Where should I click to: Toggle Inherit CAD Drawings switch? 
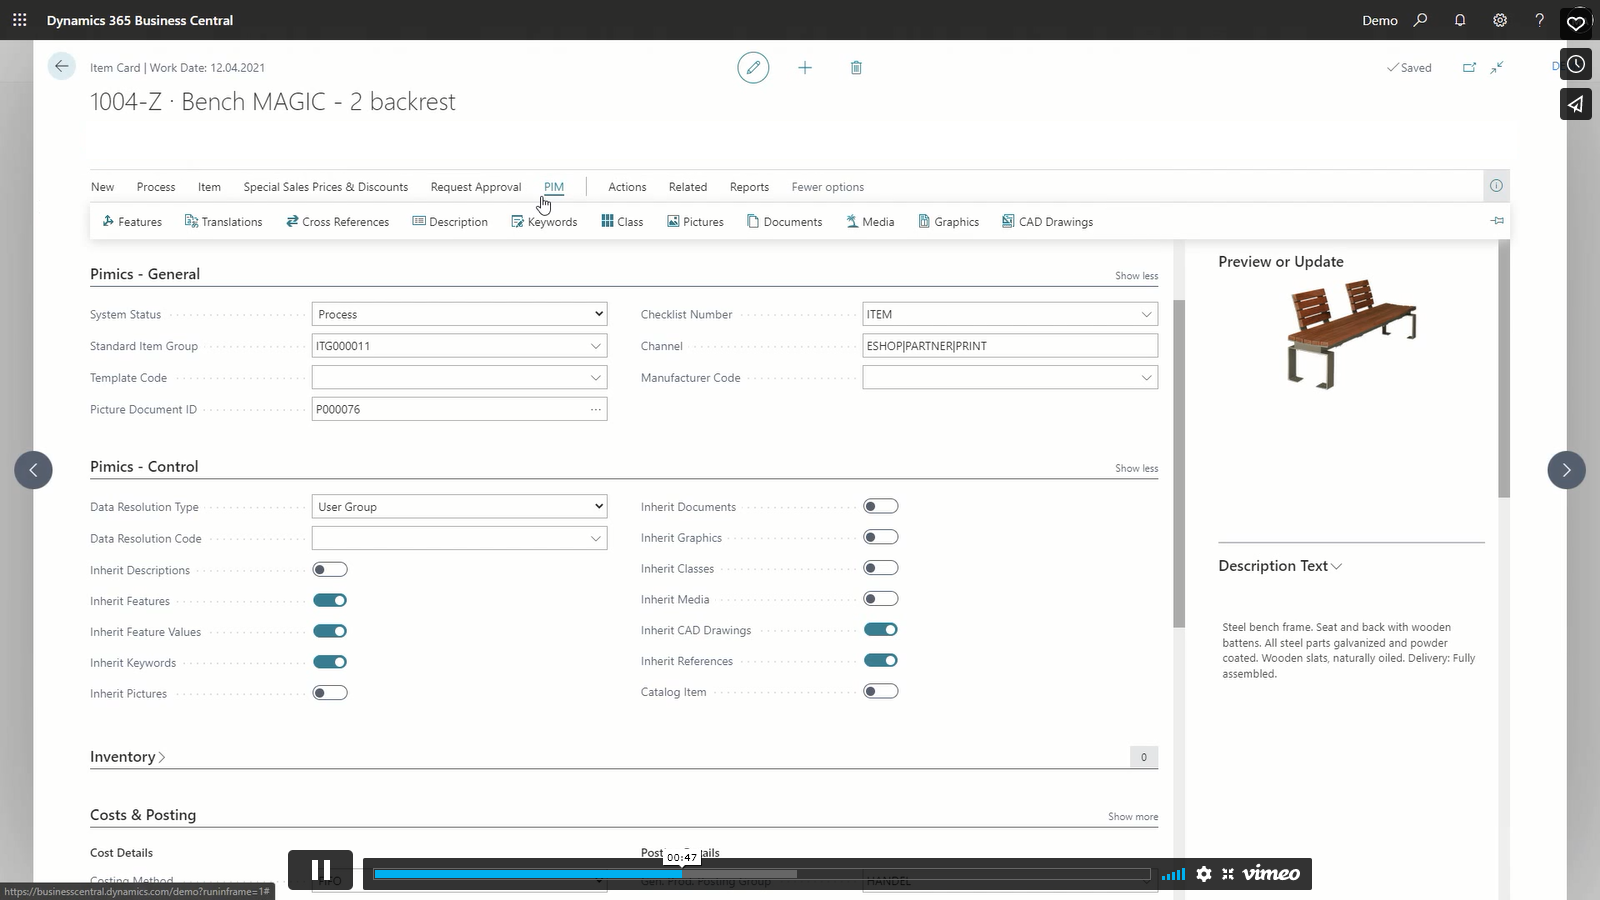pyautogui.click(x=881, y=630)
